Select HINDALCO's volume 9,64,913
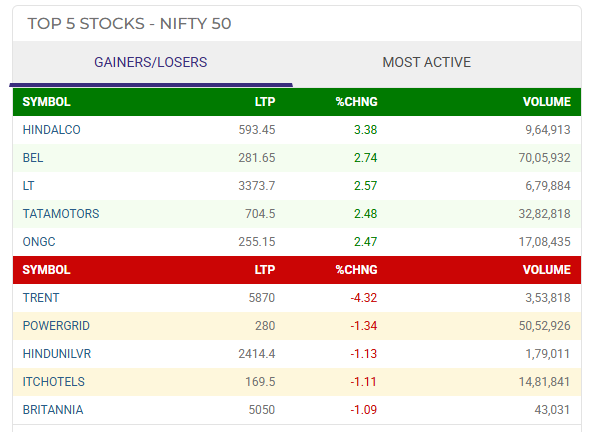Screen dimensions: 589x432 tap(548, 130)
